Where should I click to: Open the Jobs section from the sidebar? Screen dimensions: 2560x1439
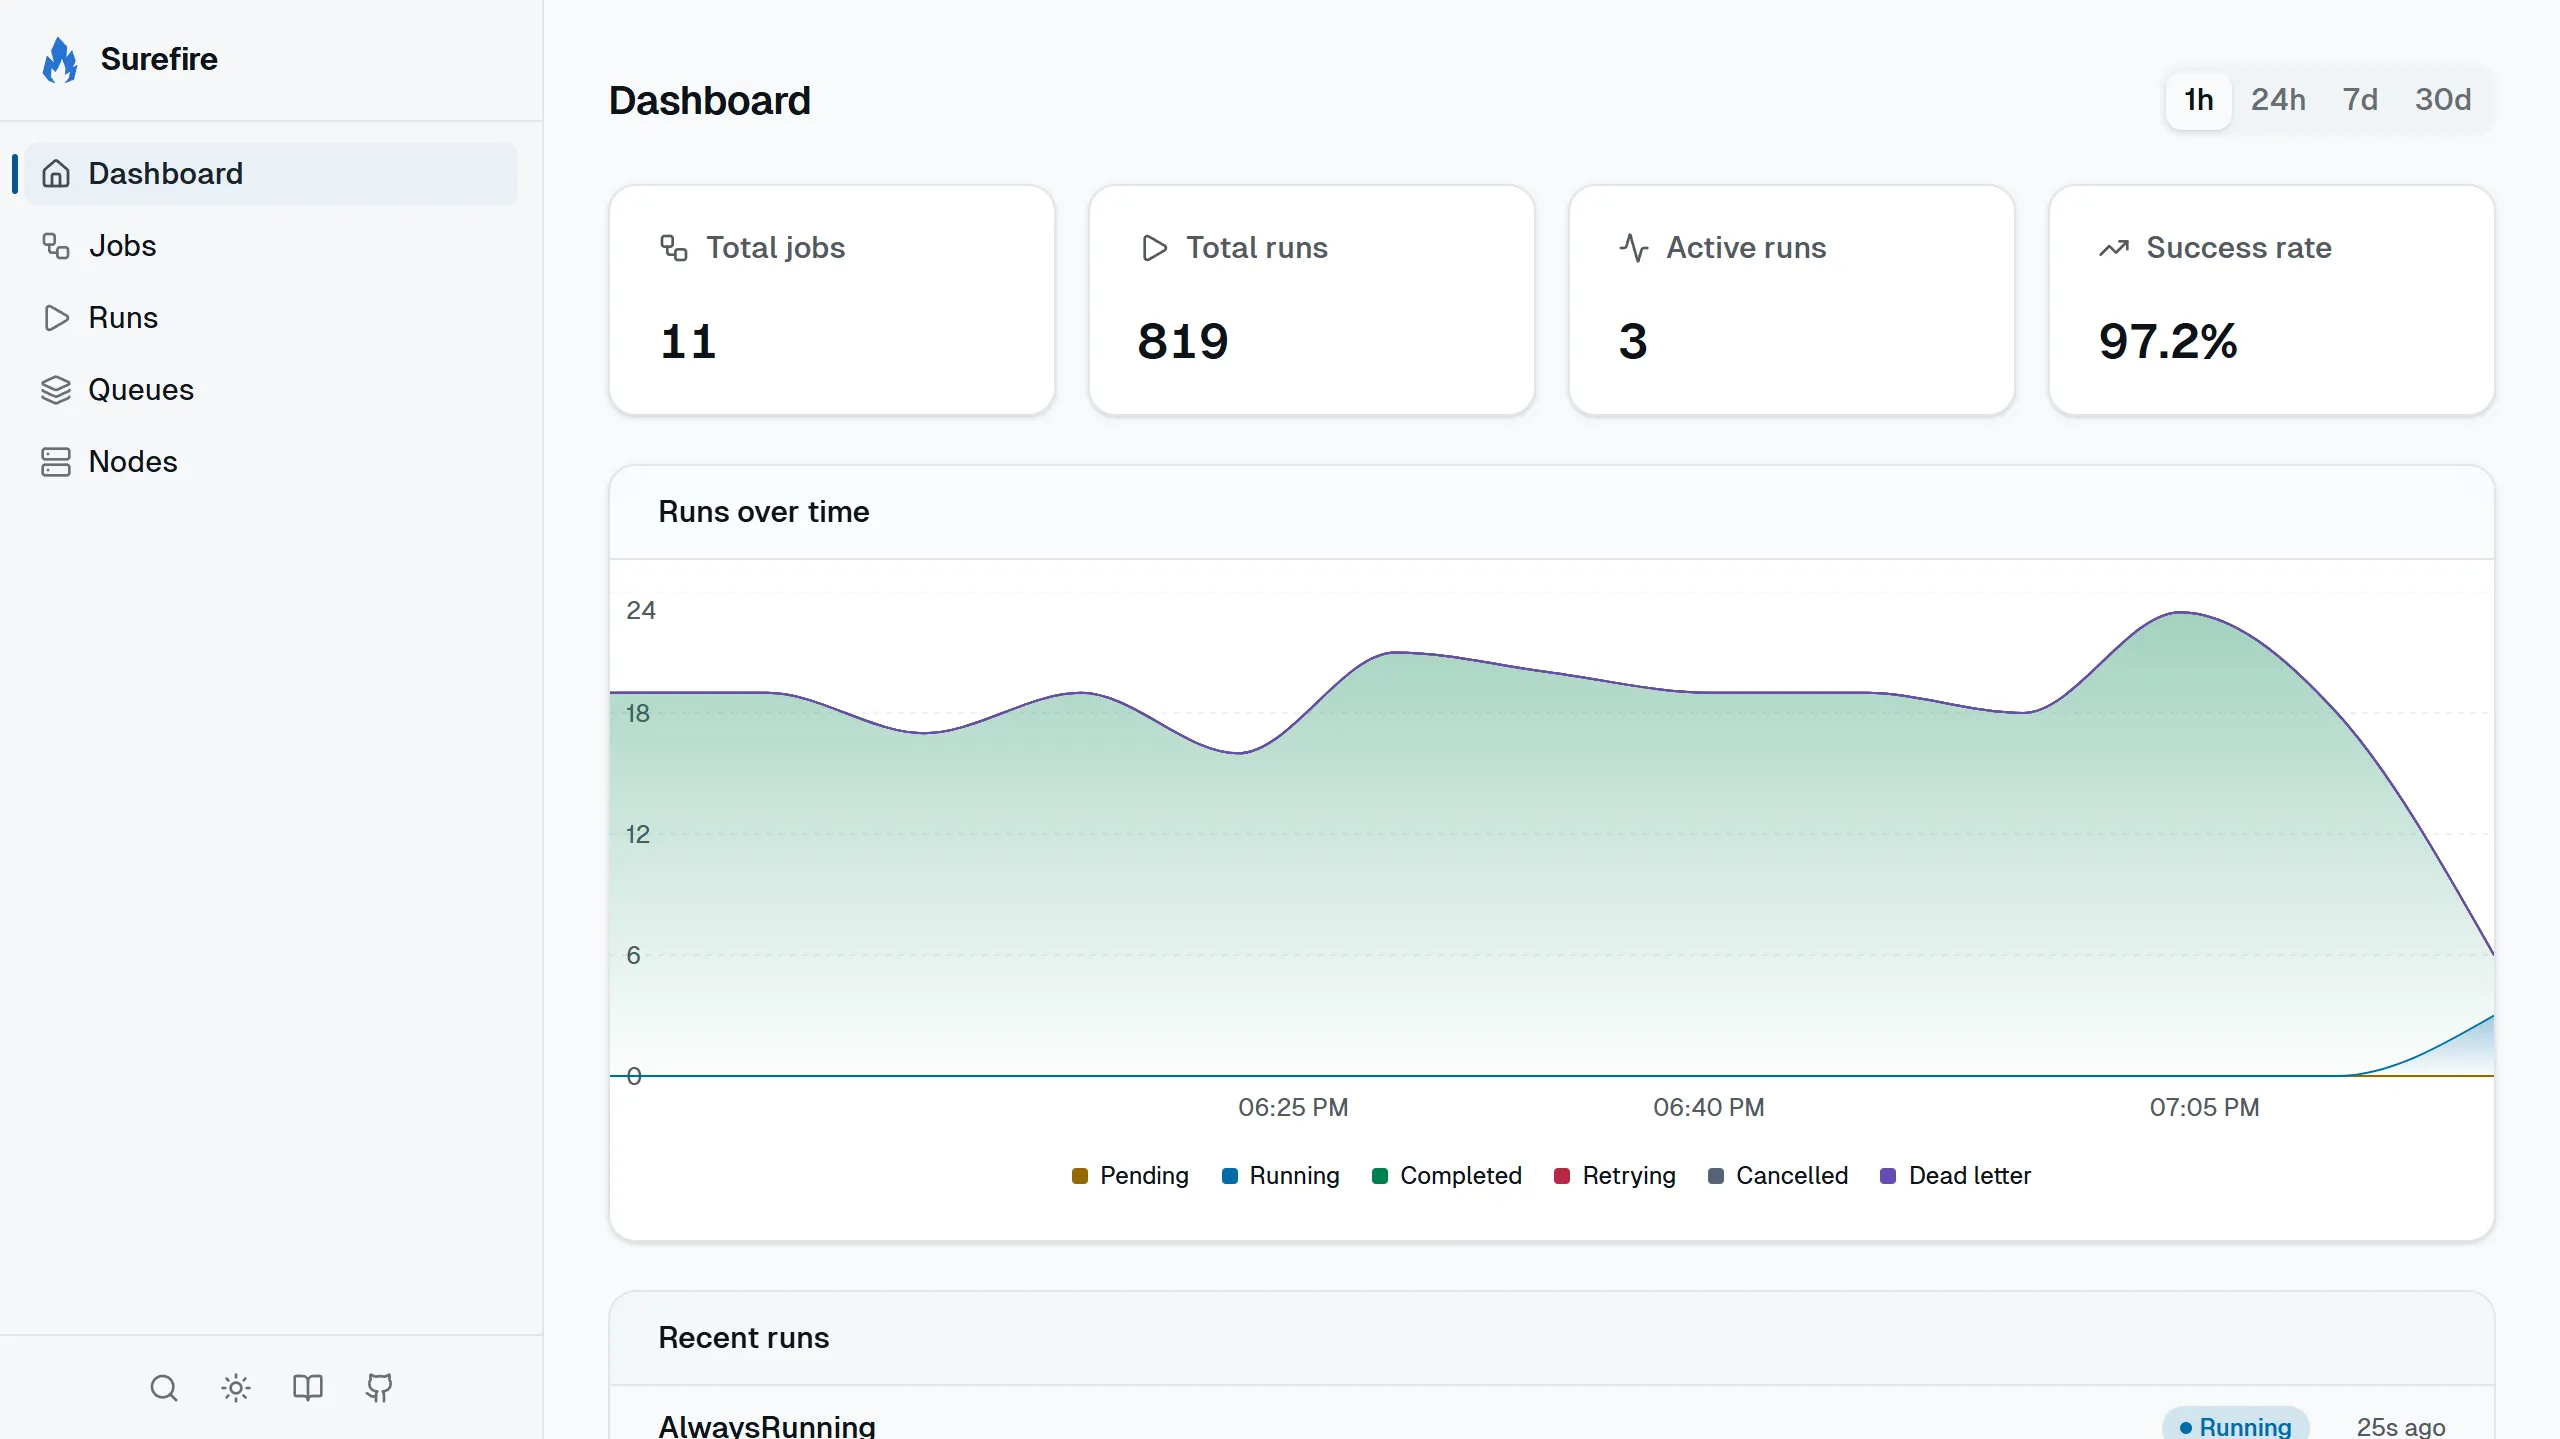122,245
